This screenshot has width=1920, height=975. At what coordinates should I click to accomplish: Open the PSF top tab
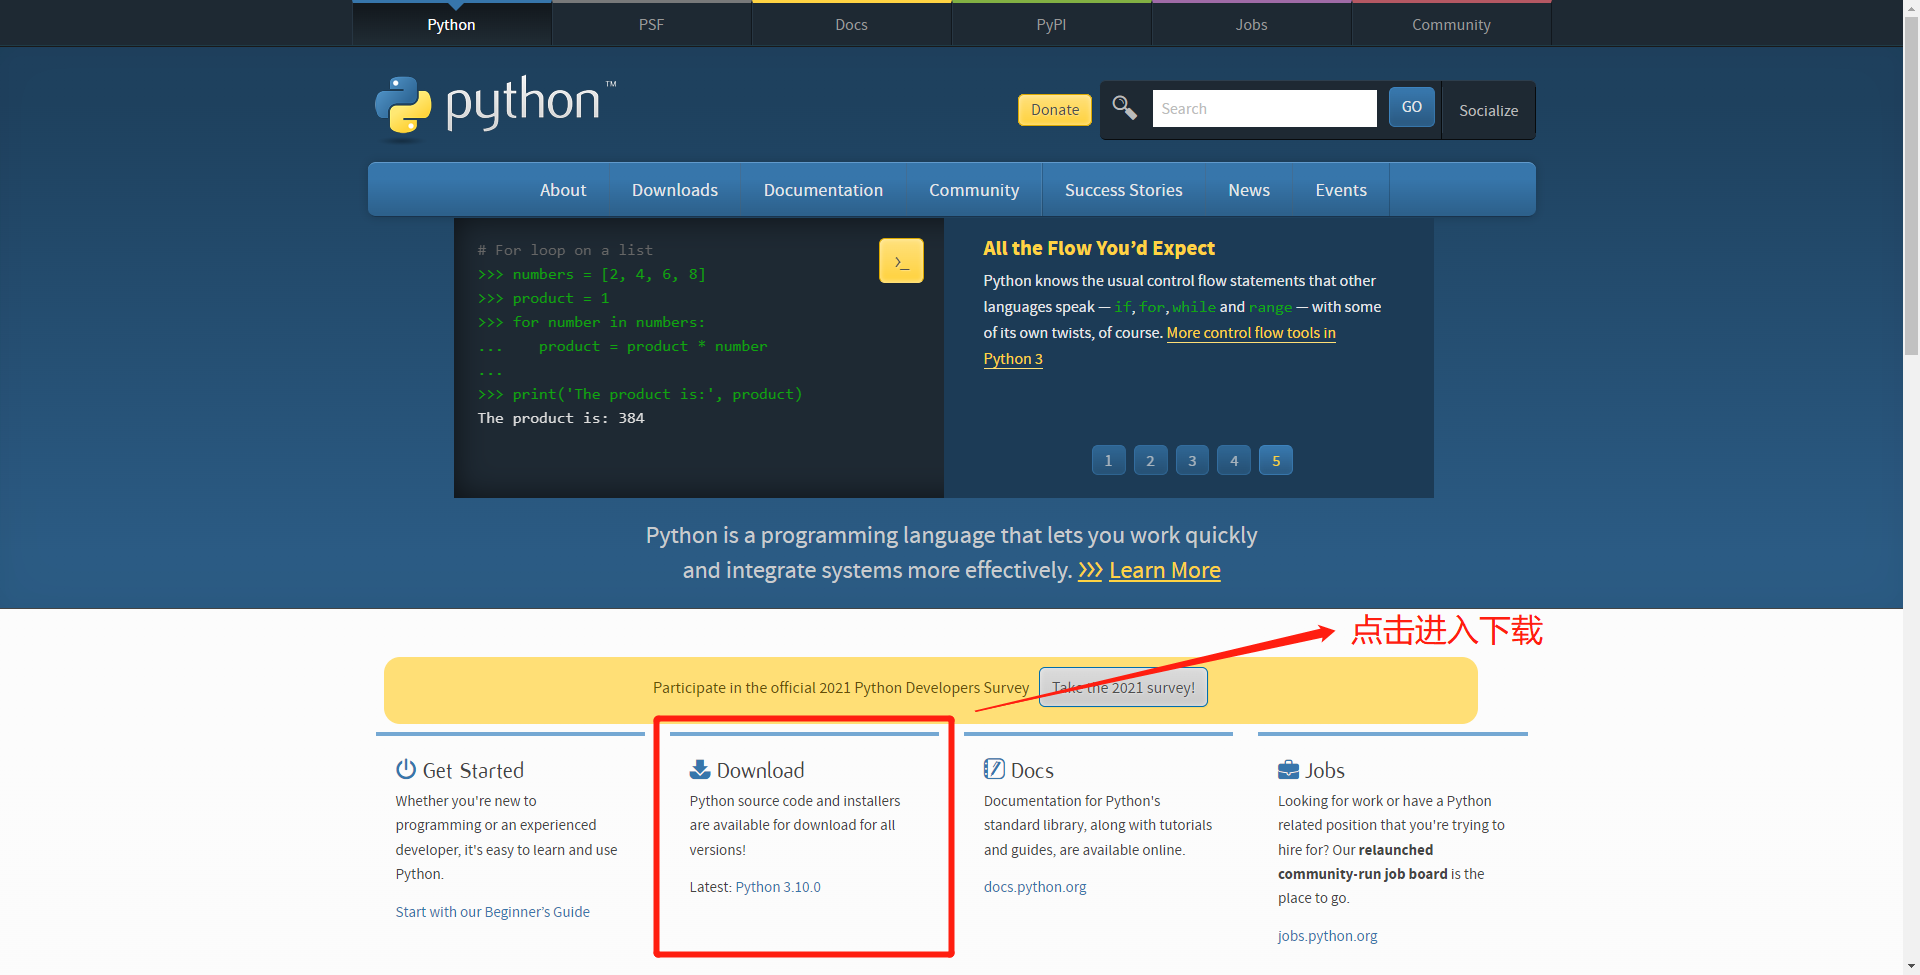(652, 24)
